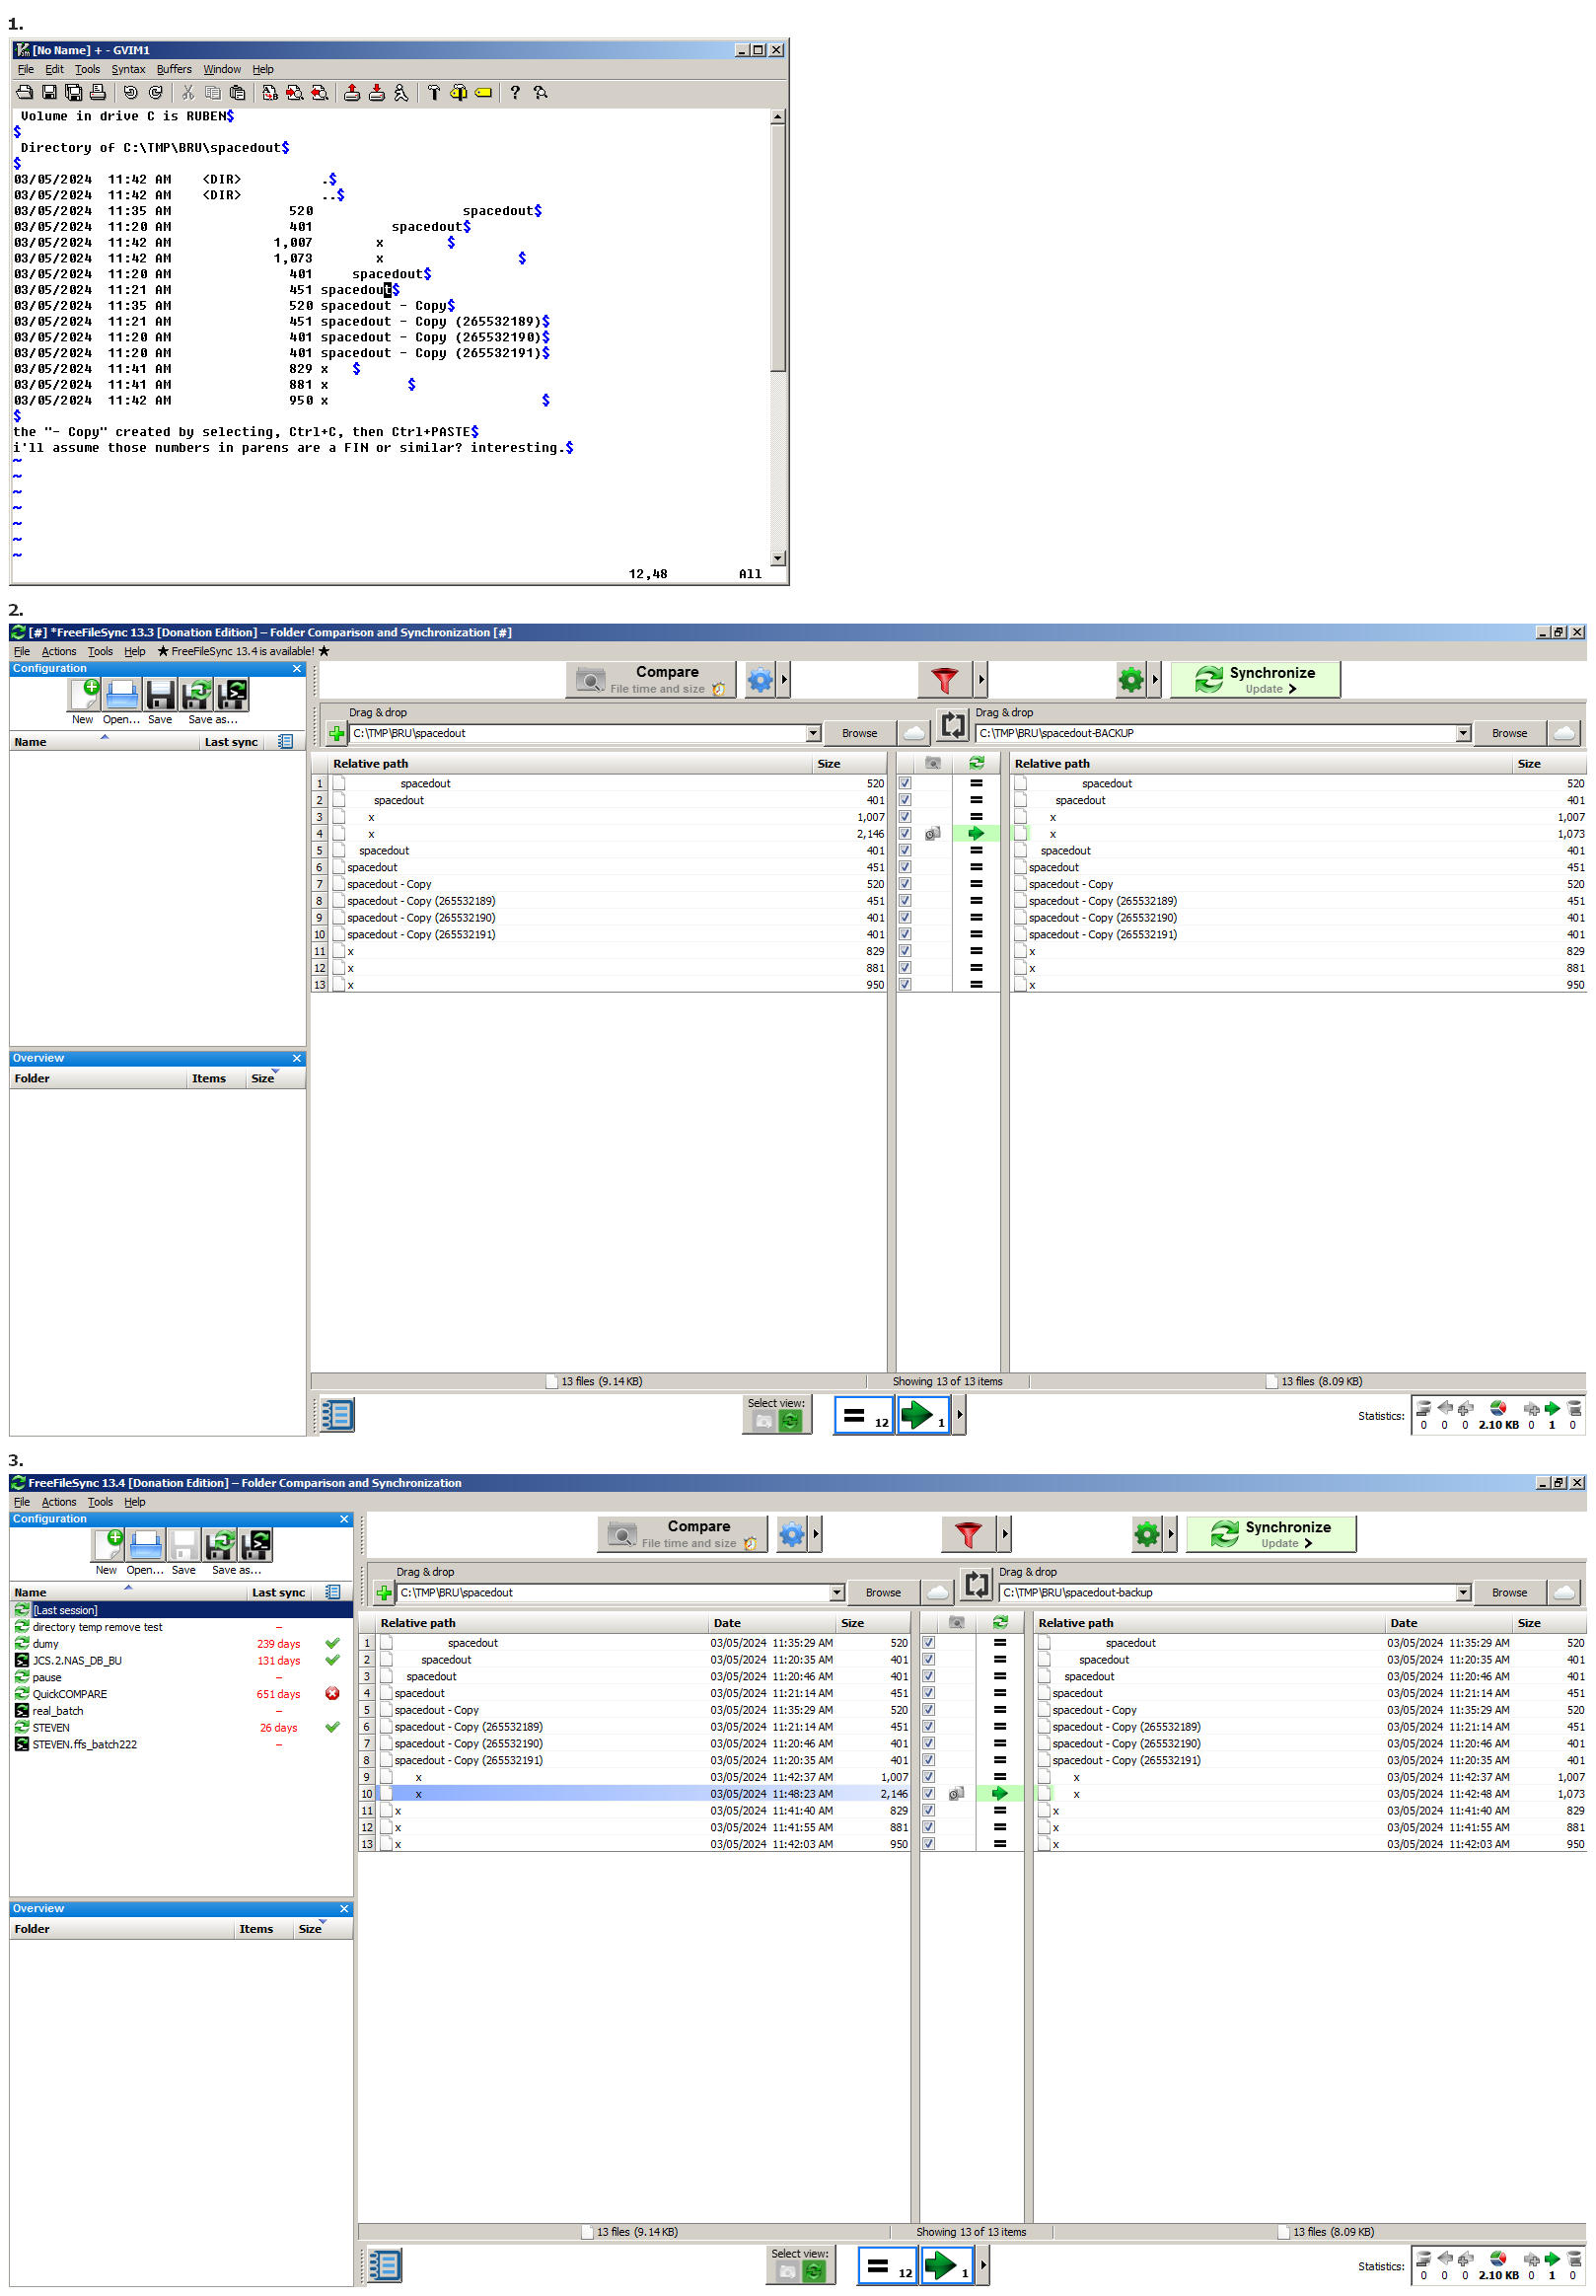Click 'FreeFileSync 13.4 is available!' notice

coord(243,652)
